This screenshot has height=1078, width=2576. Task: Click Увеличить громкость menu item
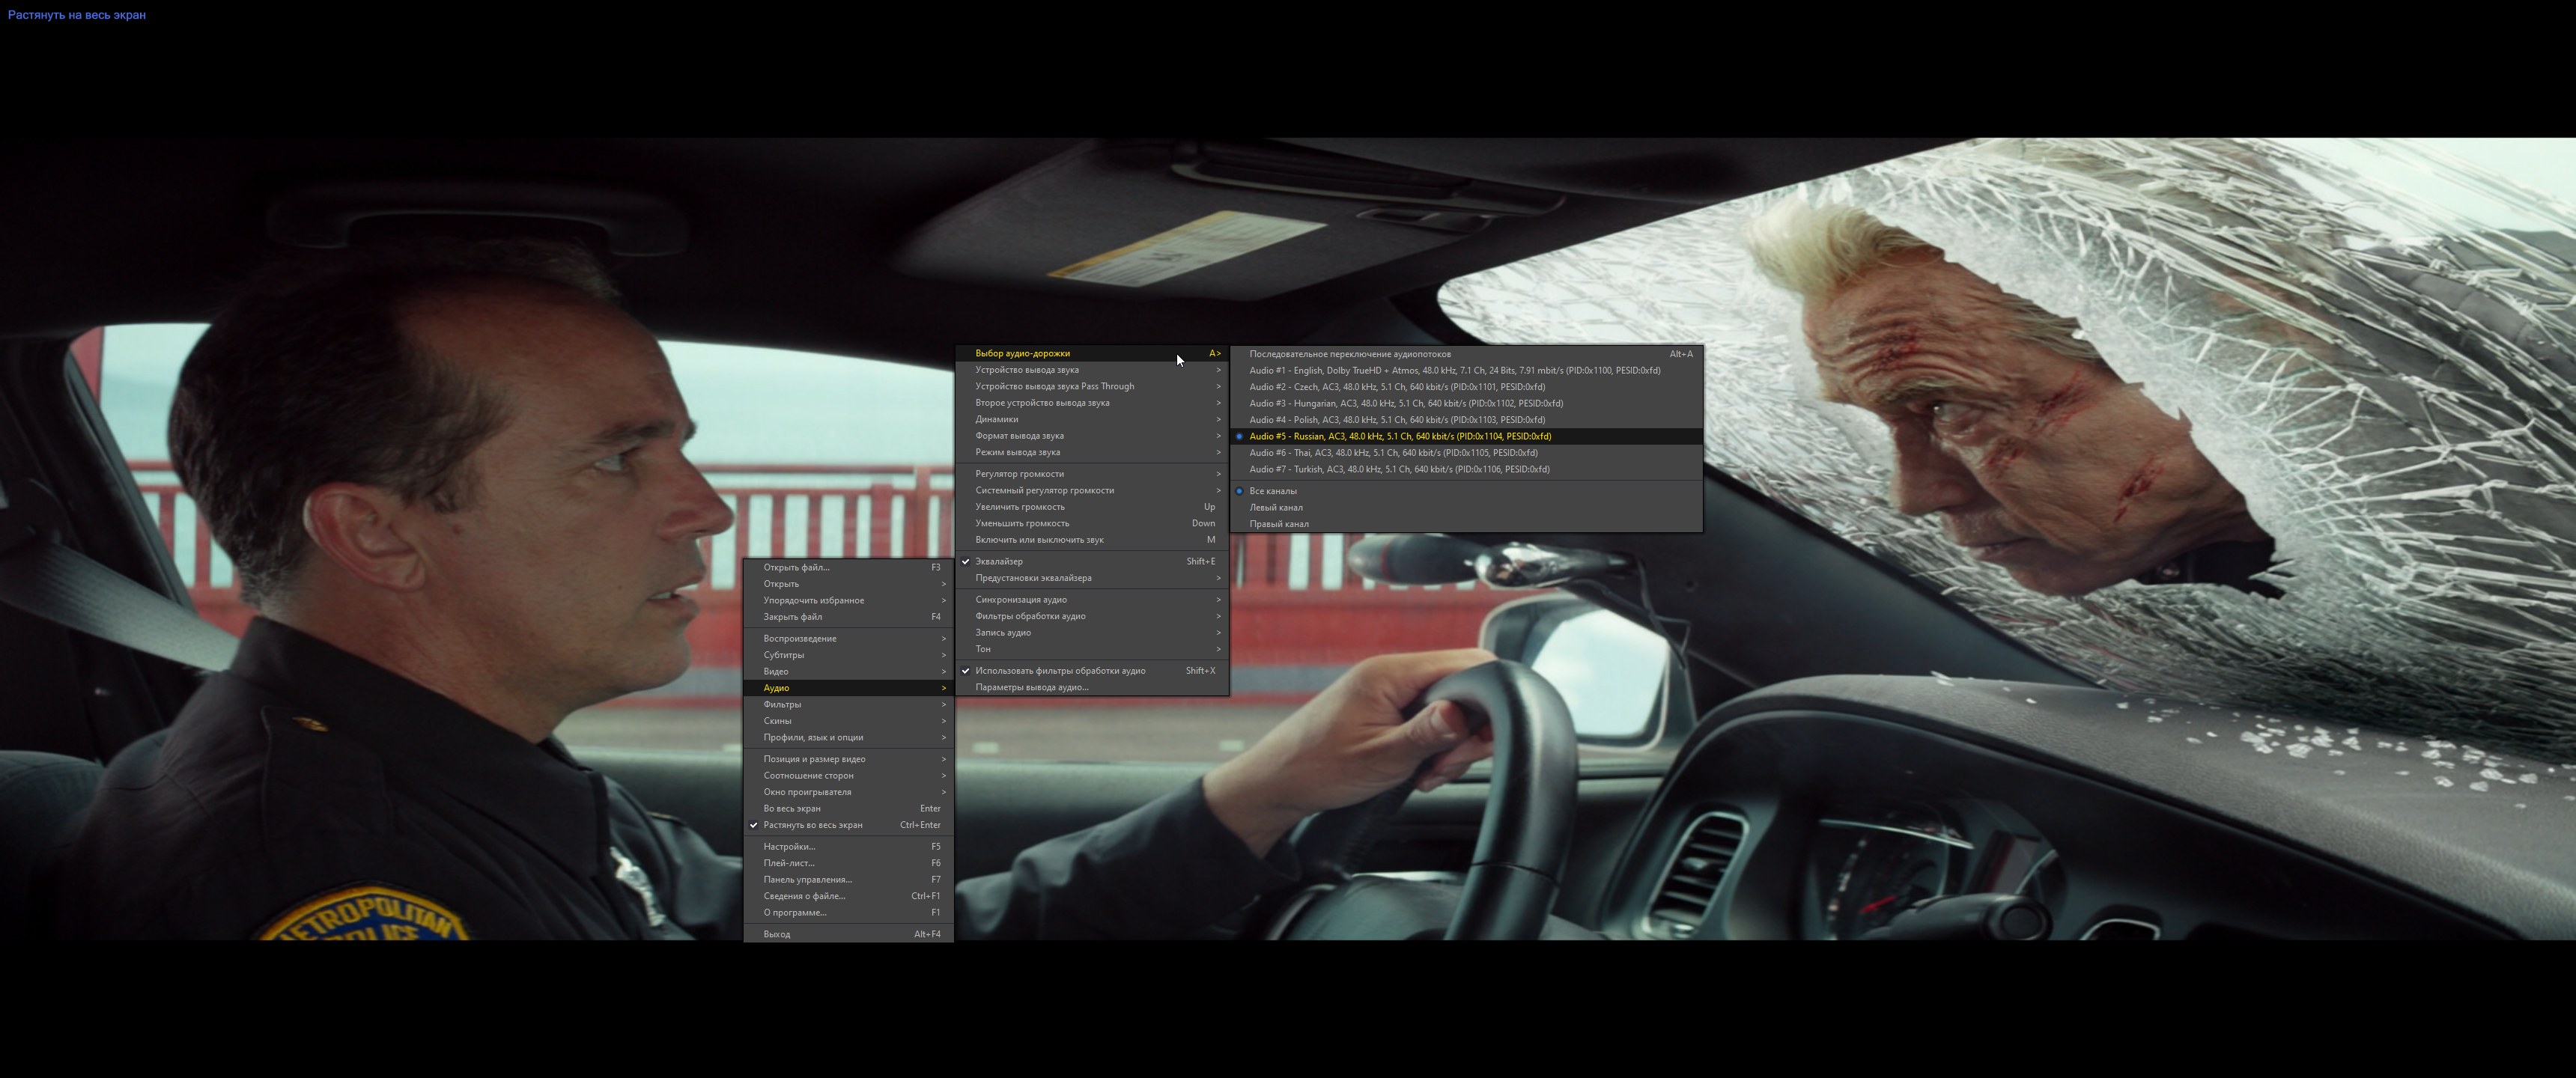pyautogui.click(x=1092, y=507)
